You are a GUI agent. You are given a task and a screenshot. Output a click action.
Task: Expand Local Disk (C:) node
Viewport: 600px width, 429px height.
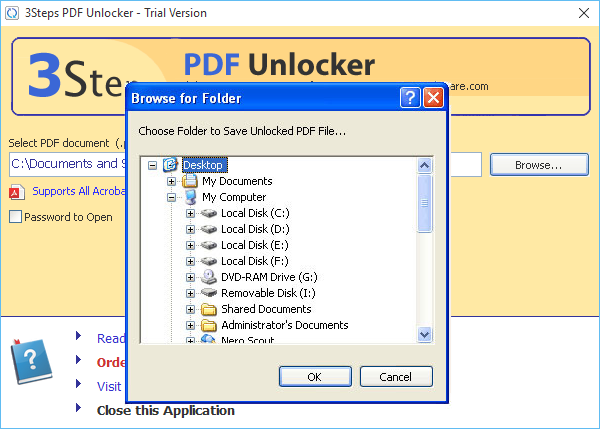(x=190, y=214)
